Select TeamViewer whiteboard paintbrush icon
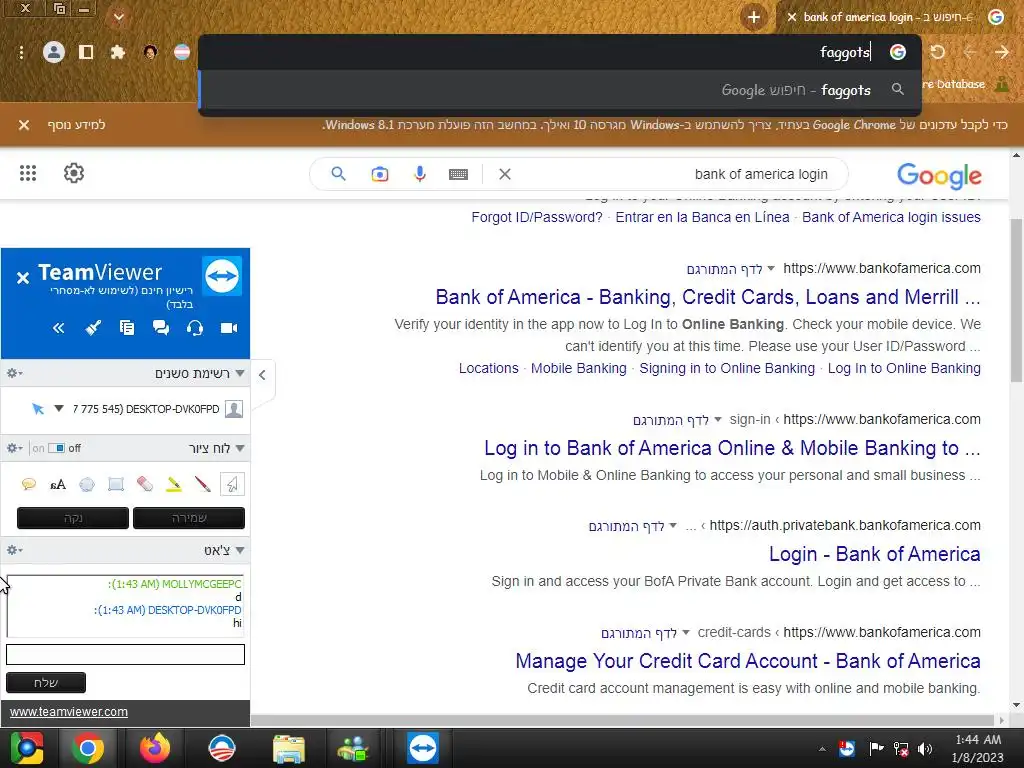This screenshot has height=768, width=1024. point(93,328)
